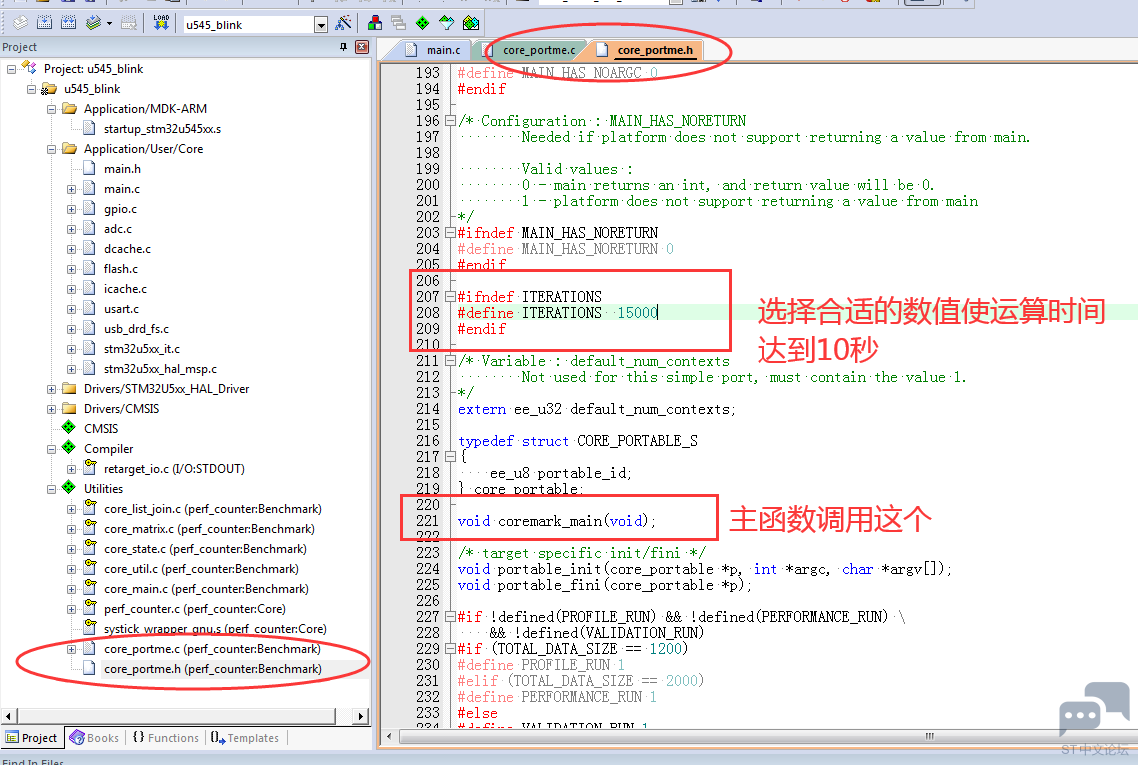This screenshot has width=1138, height=765.
Task: Open the Pack Installer icon
Action: tap(471, 23)
